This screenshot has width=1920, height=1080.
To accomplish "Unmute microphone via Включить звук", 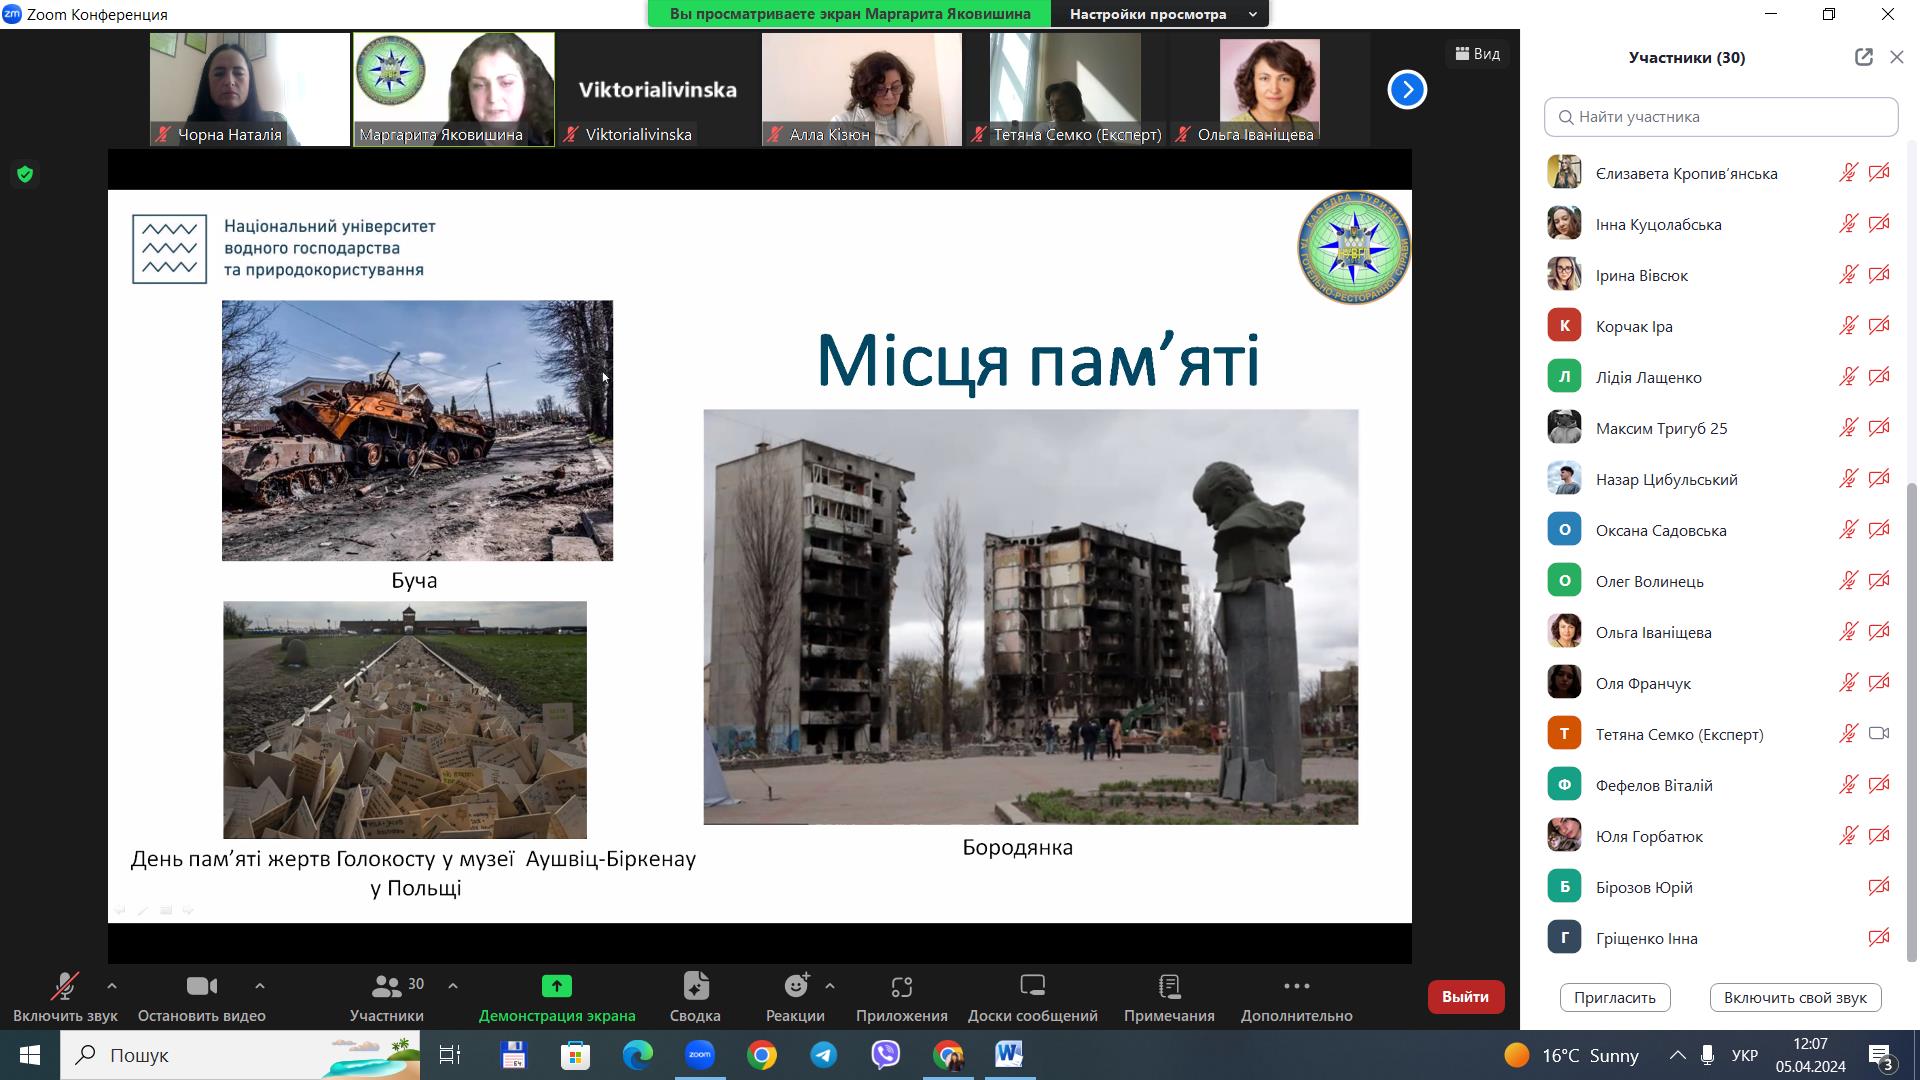I will [x=65, y=987].
